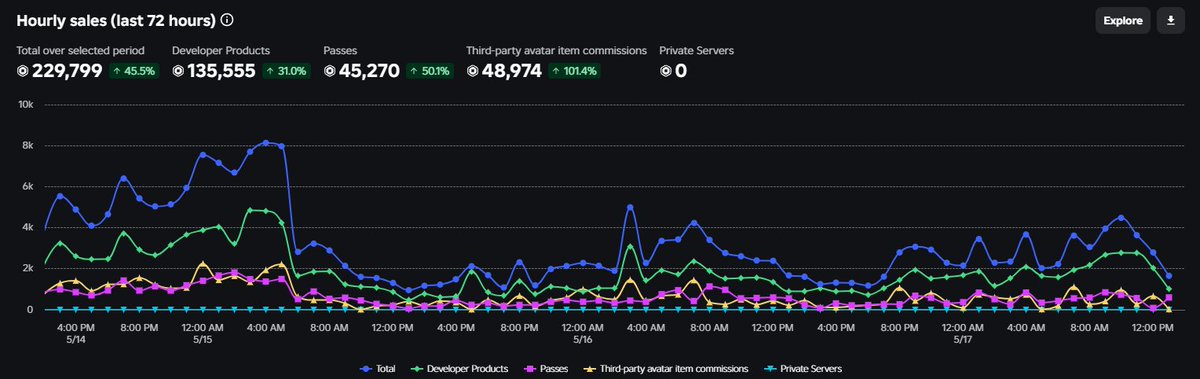Open the info icon beside Hourly sales title
Screen dimensions: 1200x379
[227, 20]
